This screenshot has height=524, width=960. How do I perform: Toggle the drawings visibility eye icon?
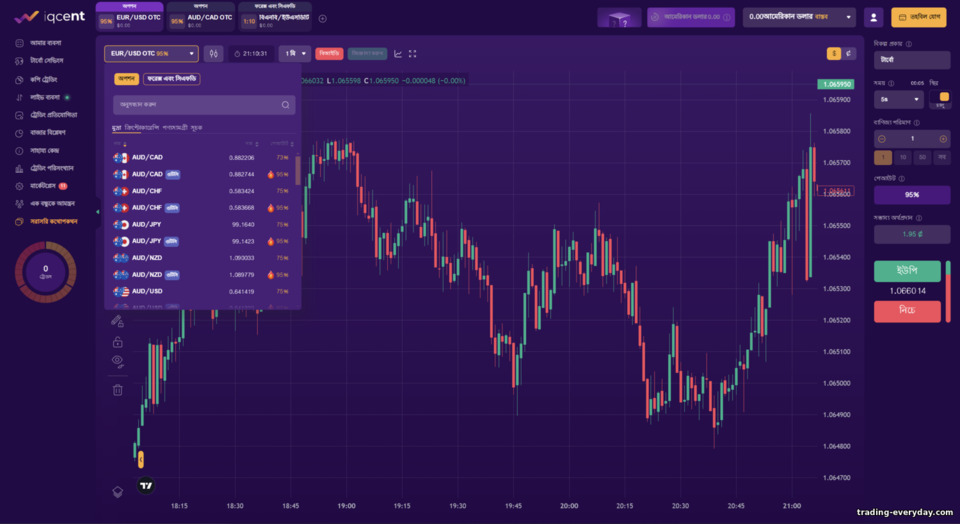(x=118, y=361)
